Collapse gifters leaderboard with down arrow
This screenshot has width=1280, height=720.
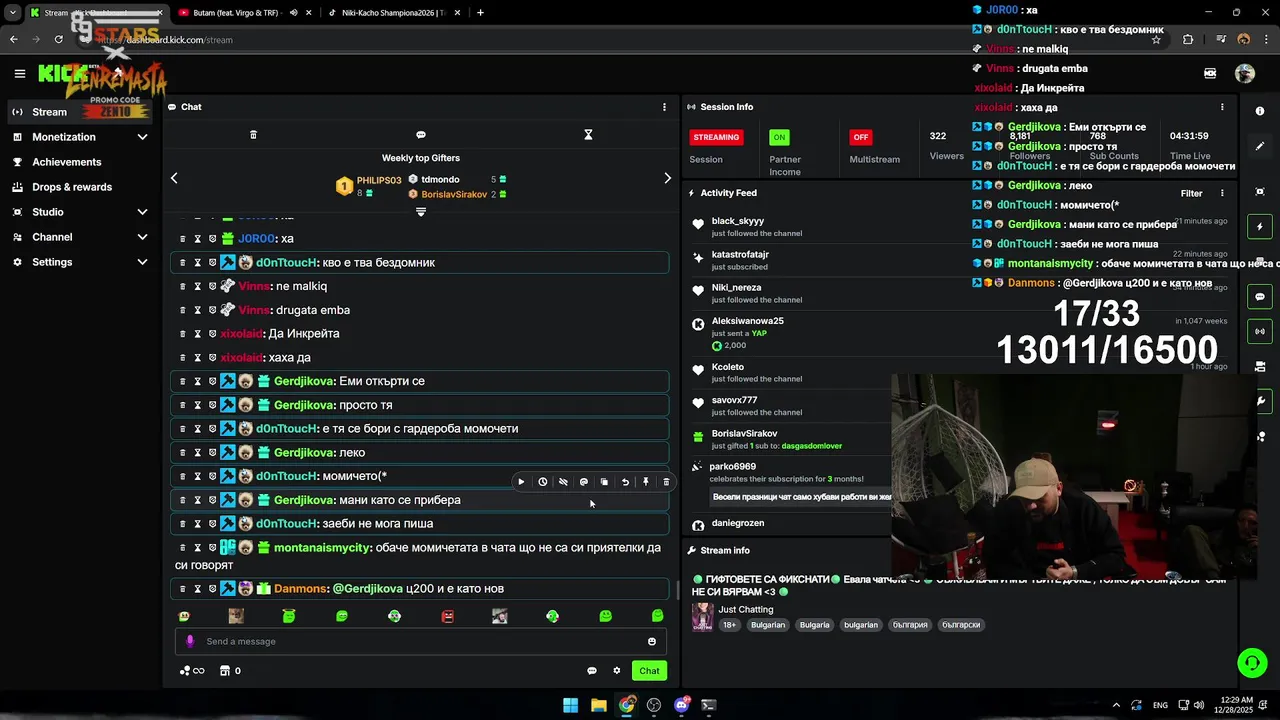pyautogui.click(x=421, y=212)
